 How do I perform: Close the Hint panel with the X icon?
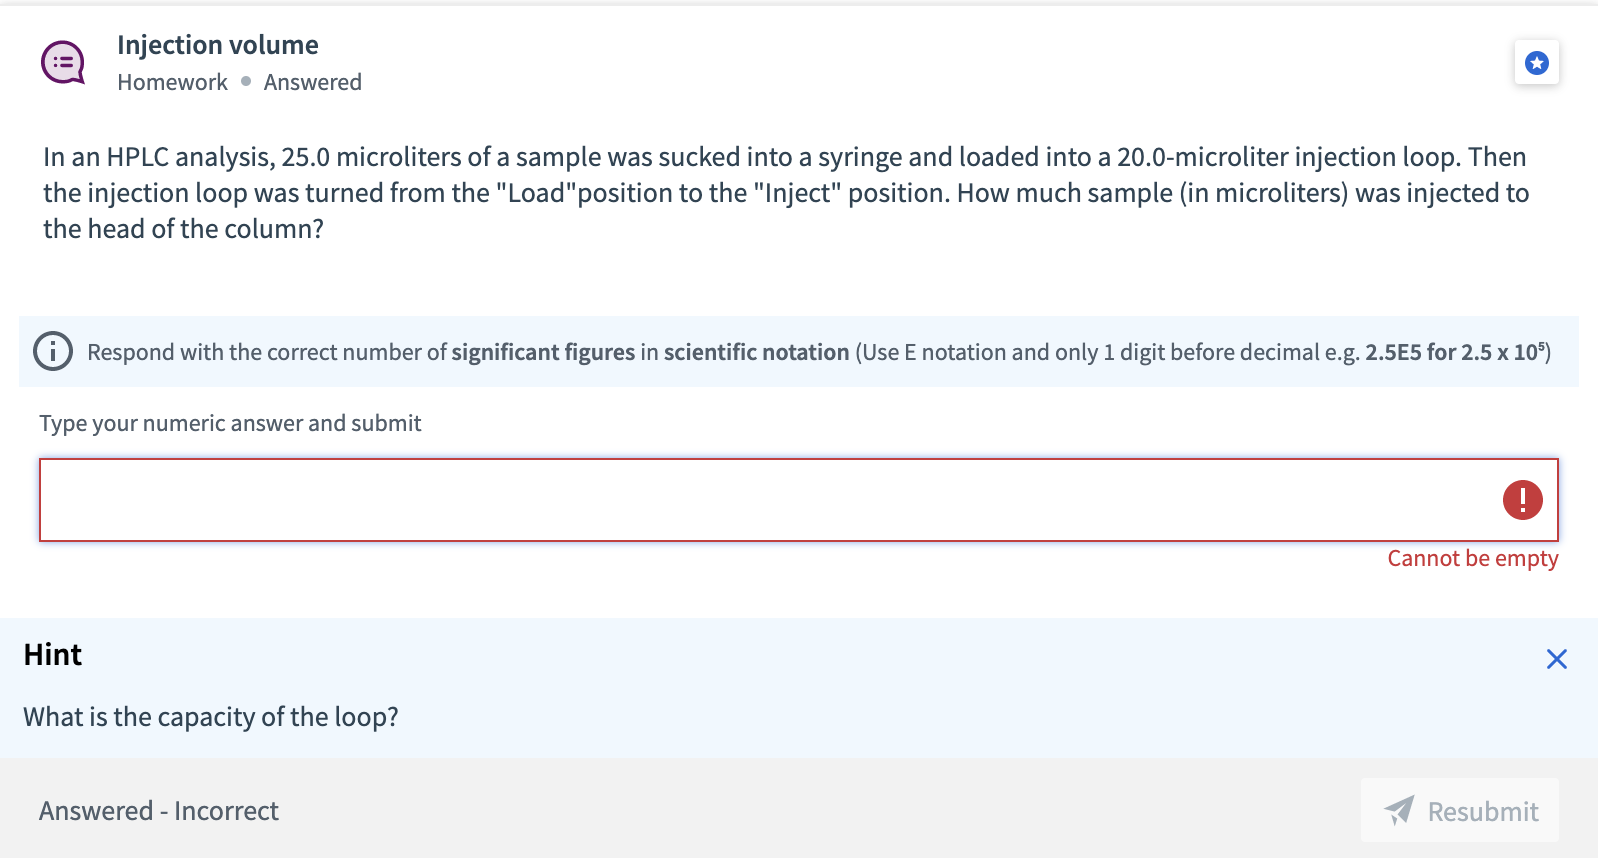[1556, 659]
